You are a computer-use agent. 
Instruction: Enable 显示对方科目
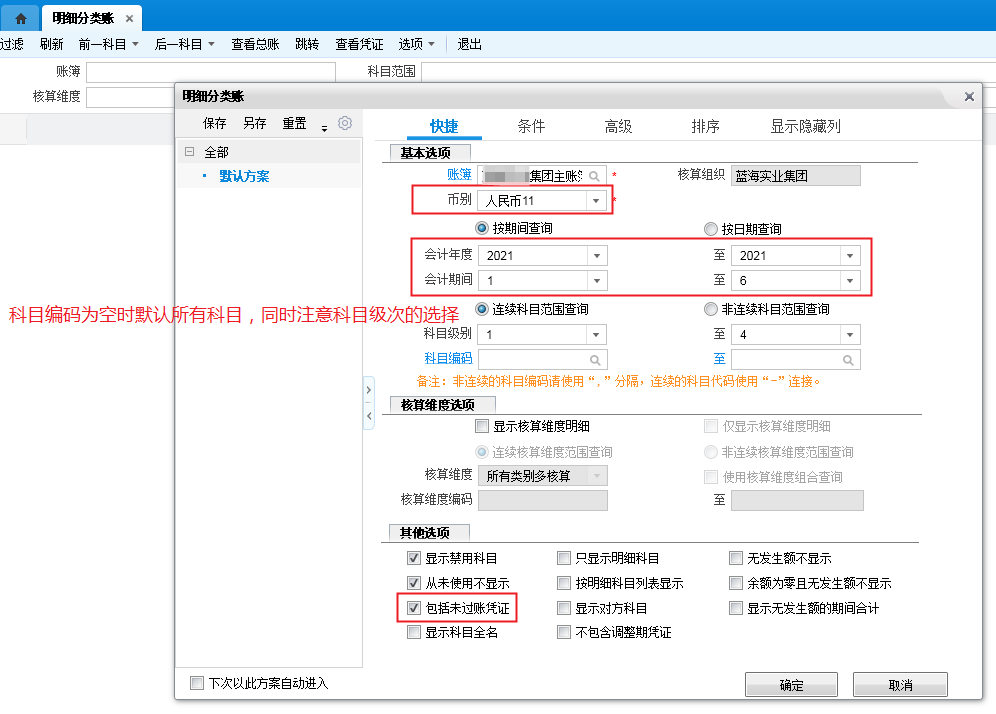point(563,608)
